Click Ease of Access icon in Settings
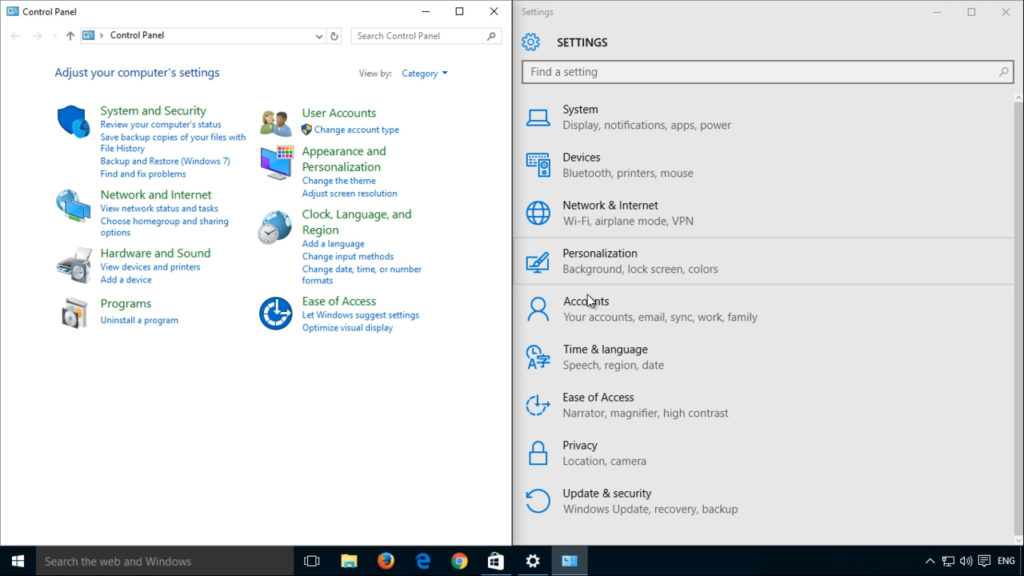Viewport: 1024px width, 576px height. click(538, 405)
